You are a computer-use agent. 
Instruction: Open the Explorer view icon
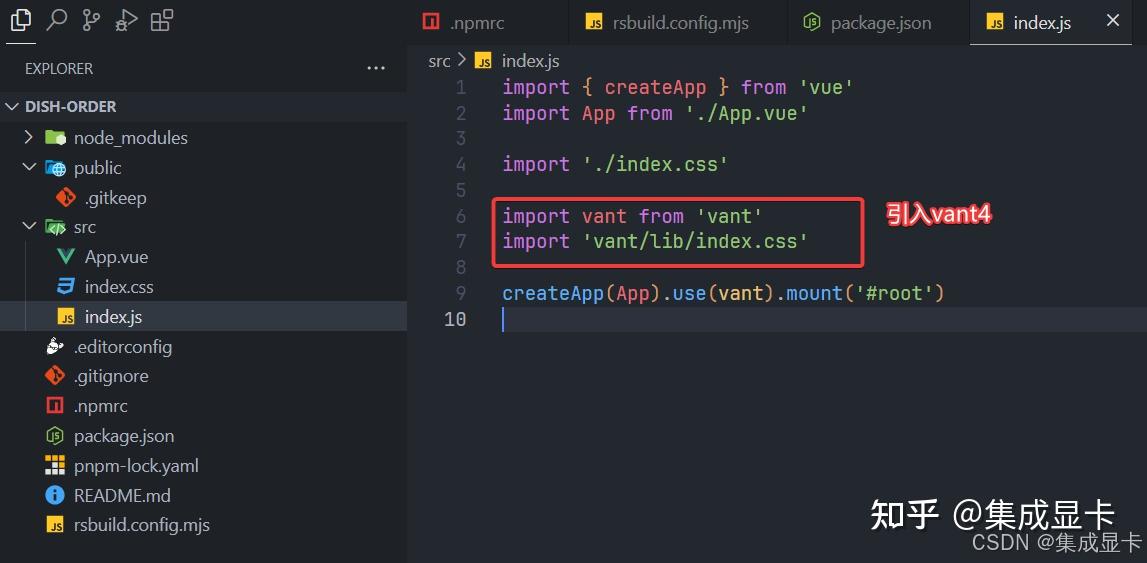(20, 20)
